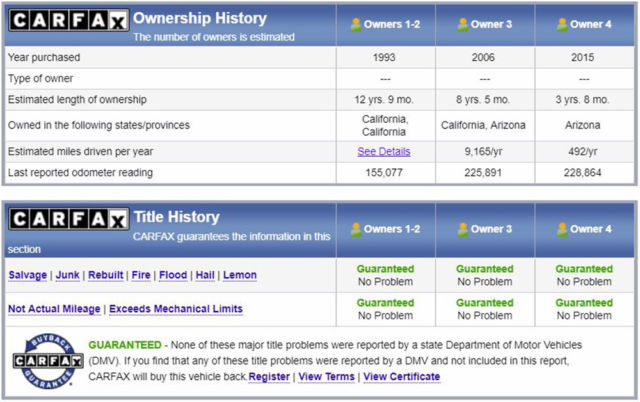Select the Title History heading

(x=177, y=217)
